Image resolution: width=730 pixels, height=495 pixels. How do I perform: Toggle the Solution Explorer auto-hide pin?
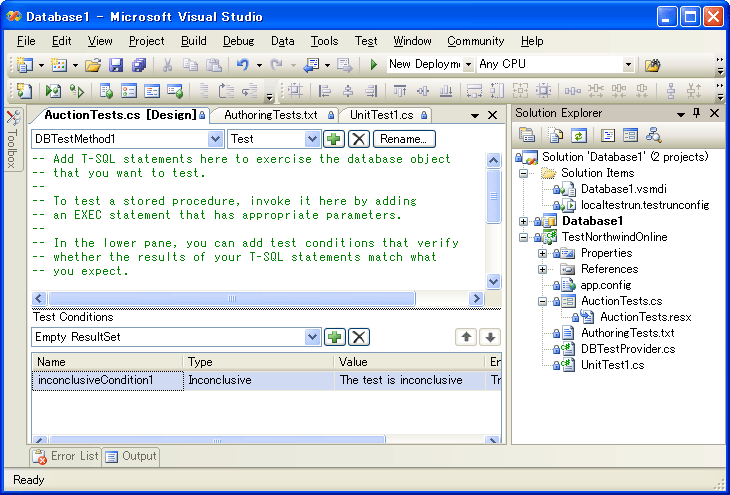tap(697, 114)
